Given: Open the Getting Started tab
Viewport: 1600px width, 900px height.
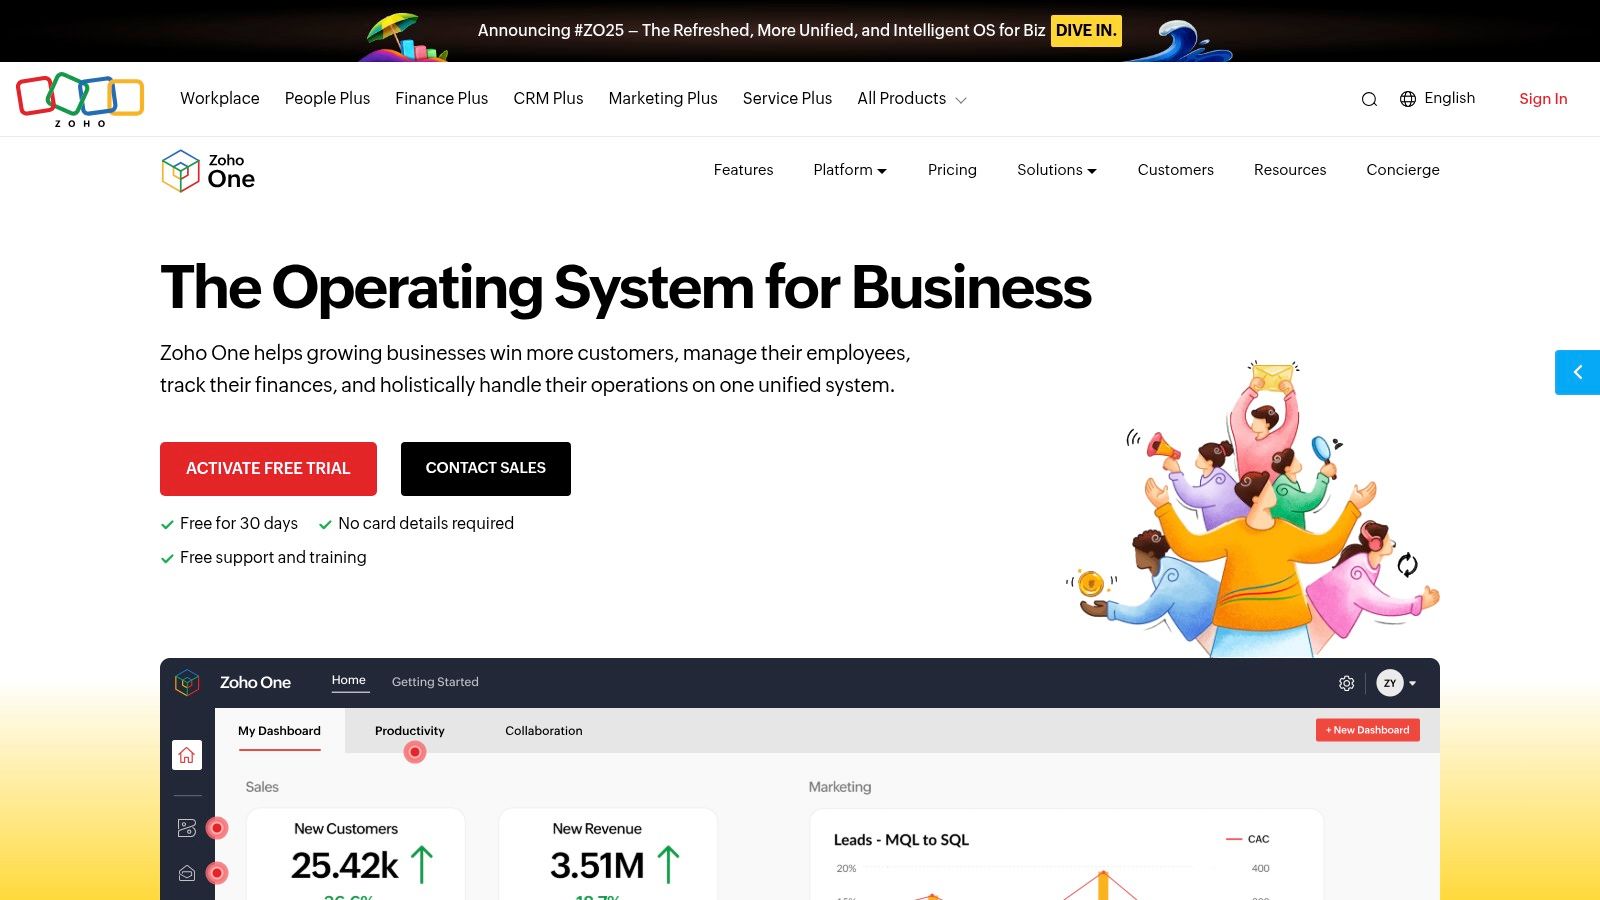Looking at the screenshot, I should click(435, 682).
